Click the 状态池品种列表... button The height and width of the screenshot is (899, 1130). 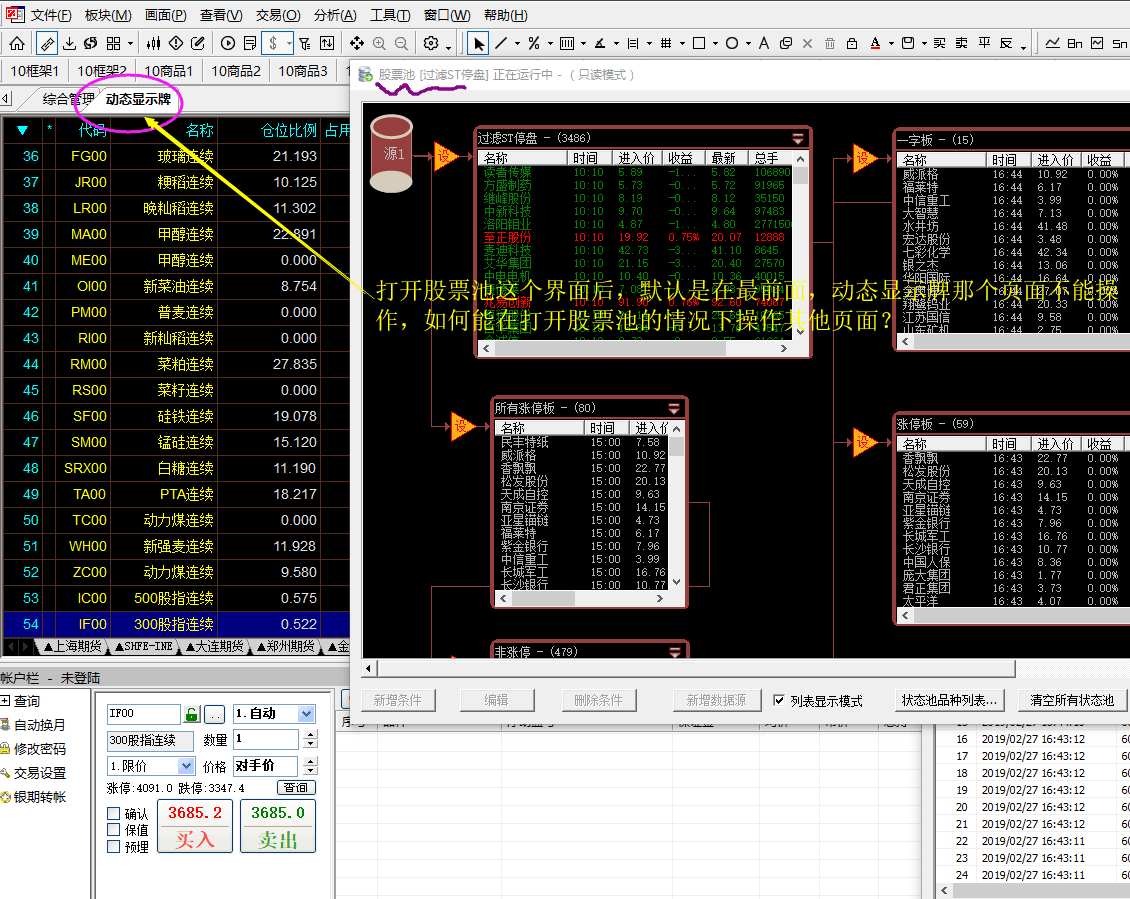949,700
